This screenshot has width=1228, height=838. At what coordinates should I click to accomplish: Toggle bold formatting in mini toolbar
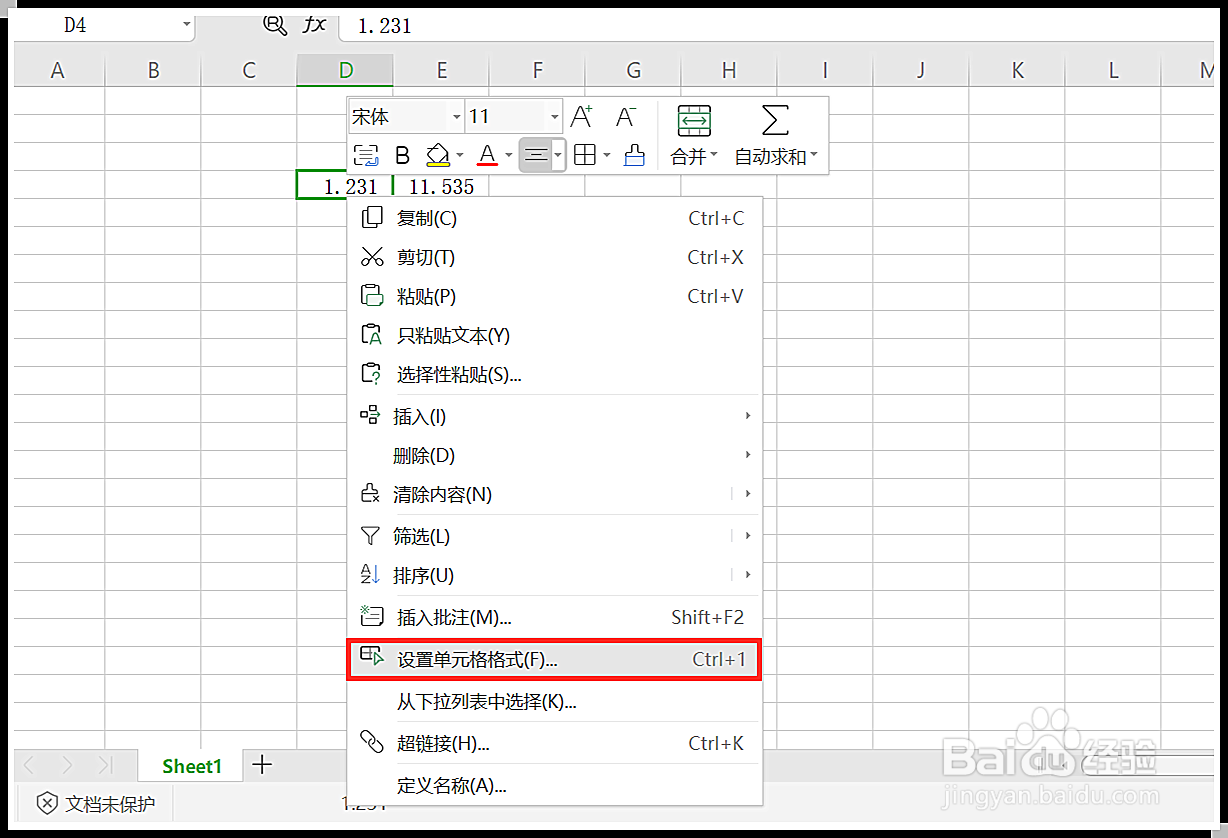(x=402, y=155)
